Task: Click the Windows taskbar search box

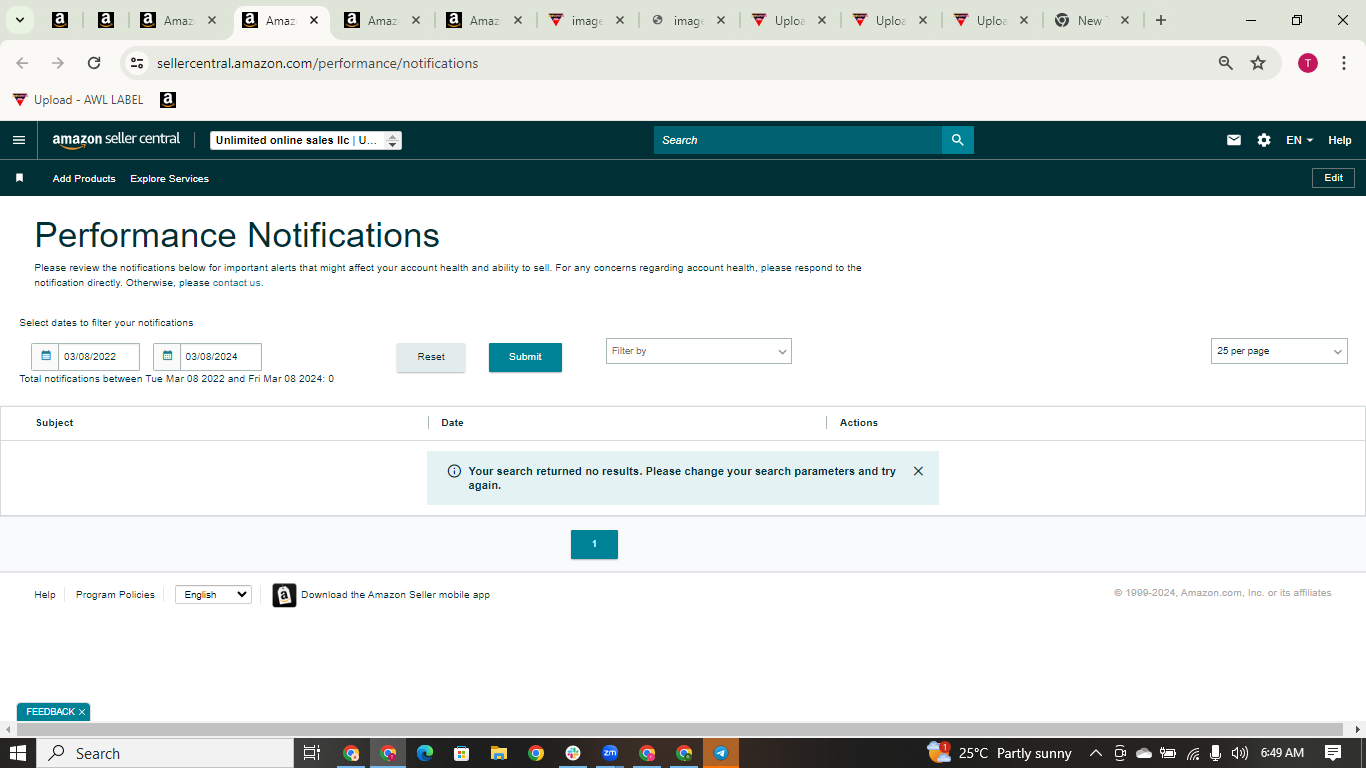Action: pos(165,753)
